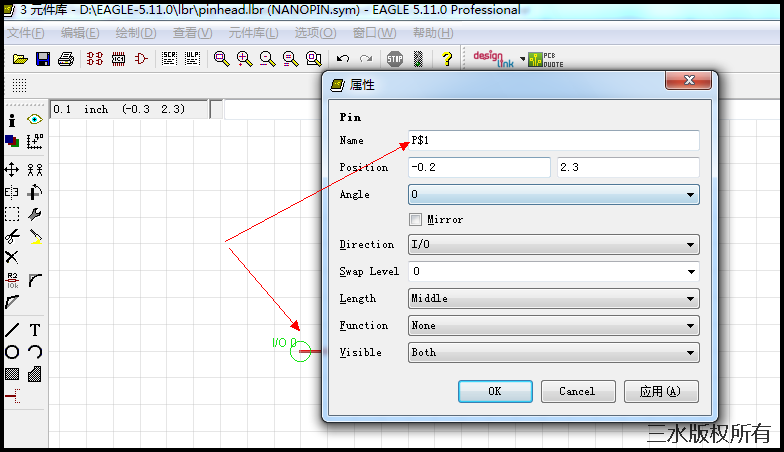Select the Text tool in left toolbar
The image size is (784, 452).
coord(35,330)
